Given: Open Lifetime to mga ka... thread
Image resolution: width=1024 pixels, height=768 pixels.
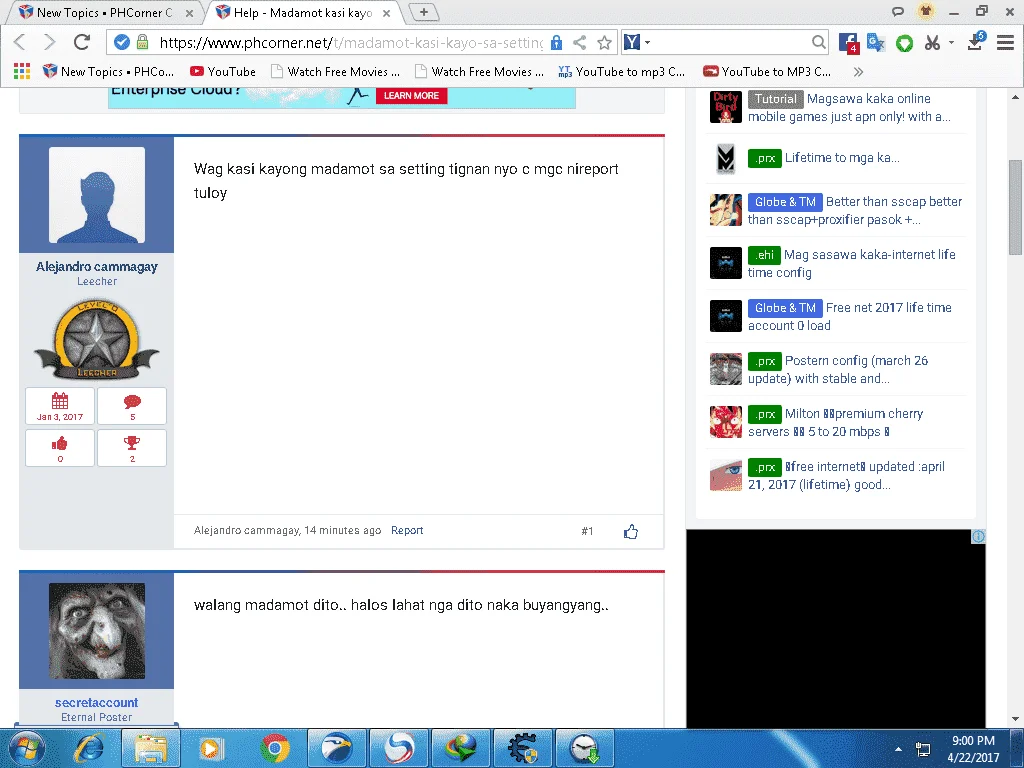Looking at the screenshot, I should coord(842,157).
